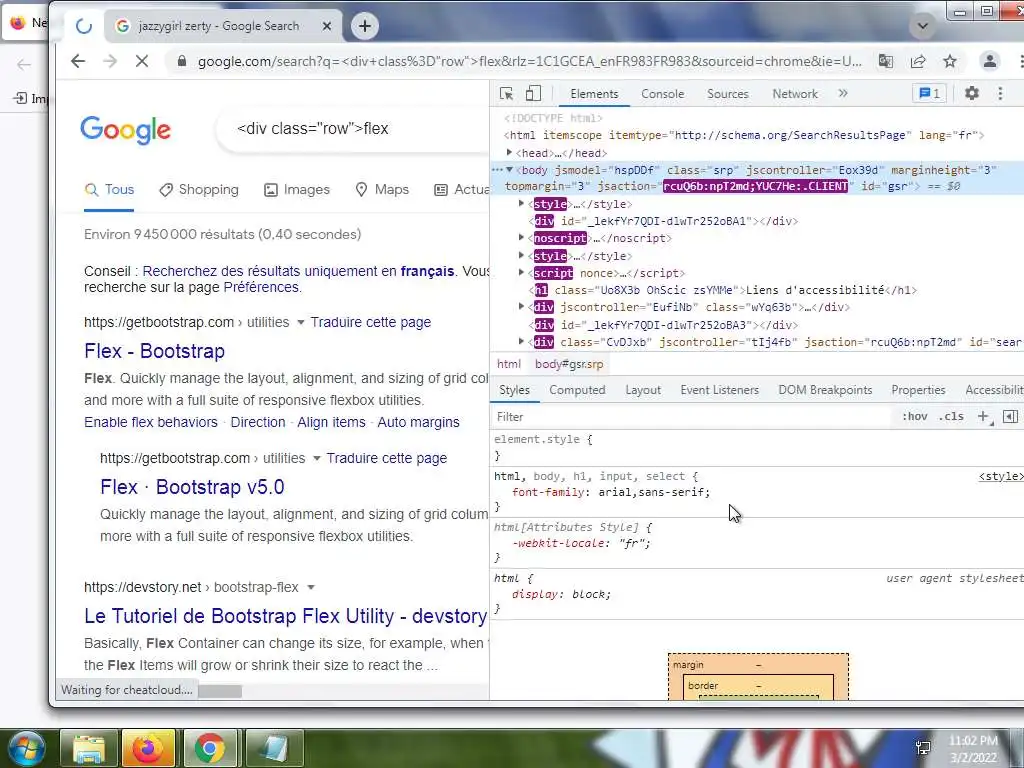Click the share page icon
1024x768 pixels.
(x=918, y=61)
